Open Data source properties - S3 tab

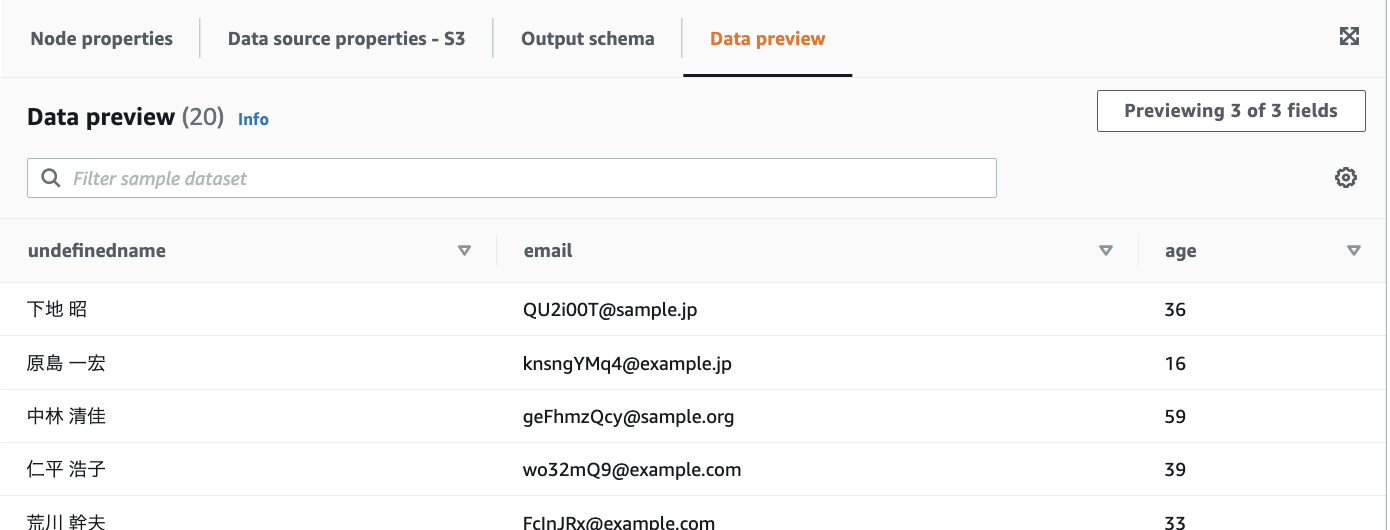point(346,39)
